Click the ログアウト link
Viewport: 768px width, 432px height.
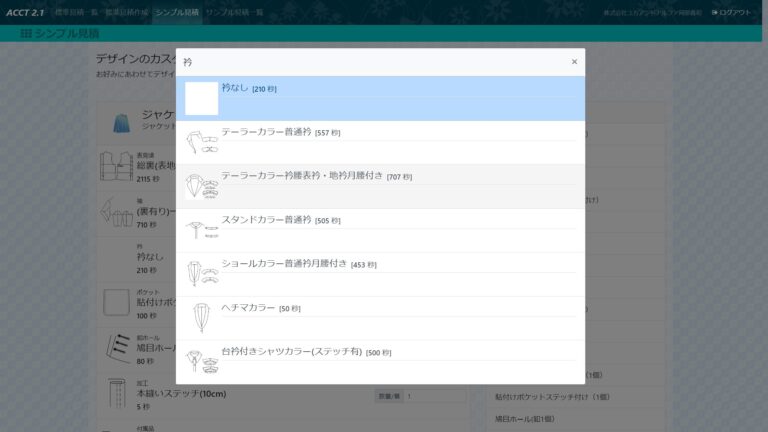click(731, 12)
